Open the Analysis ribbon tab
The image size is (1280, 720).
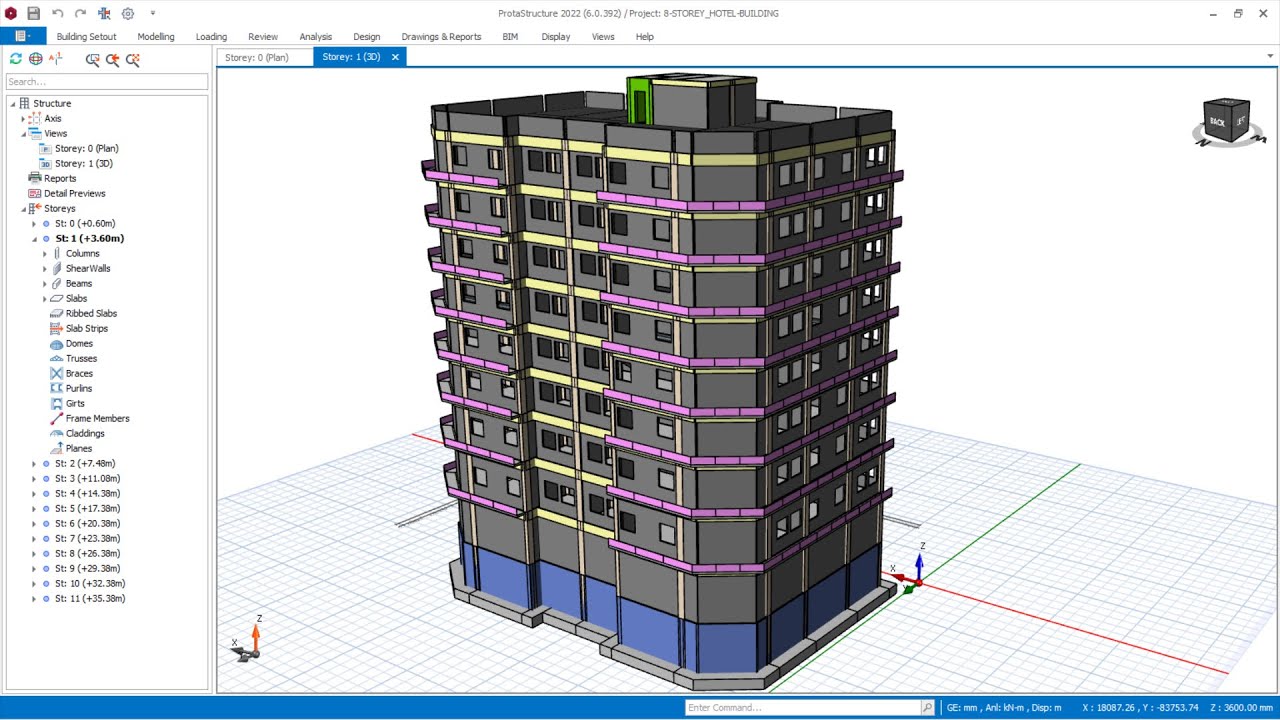coord(315,36)
